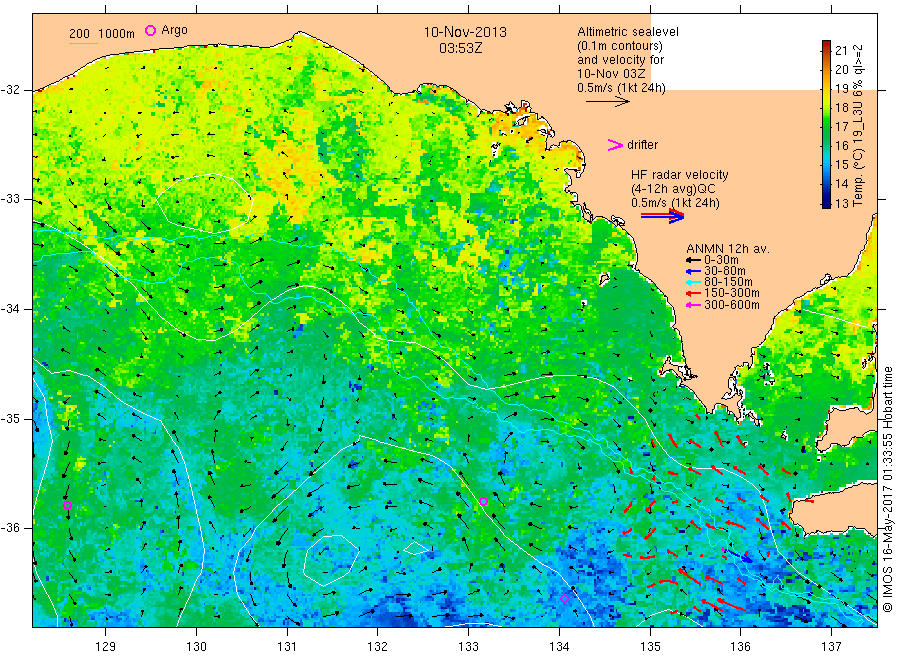Click the cyan 80-150m ANMN arrow symbol
The image size is (900, 660).
pos(693,282)
